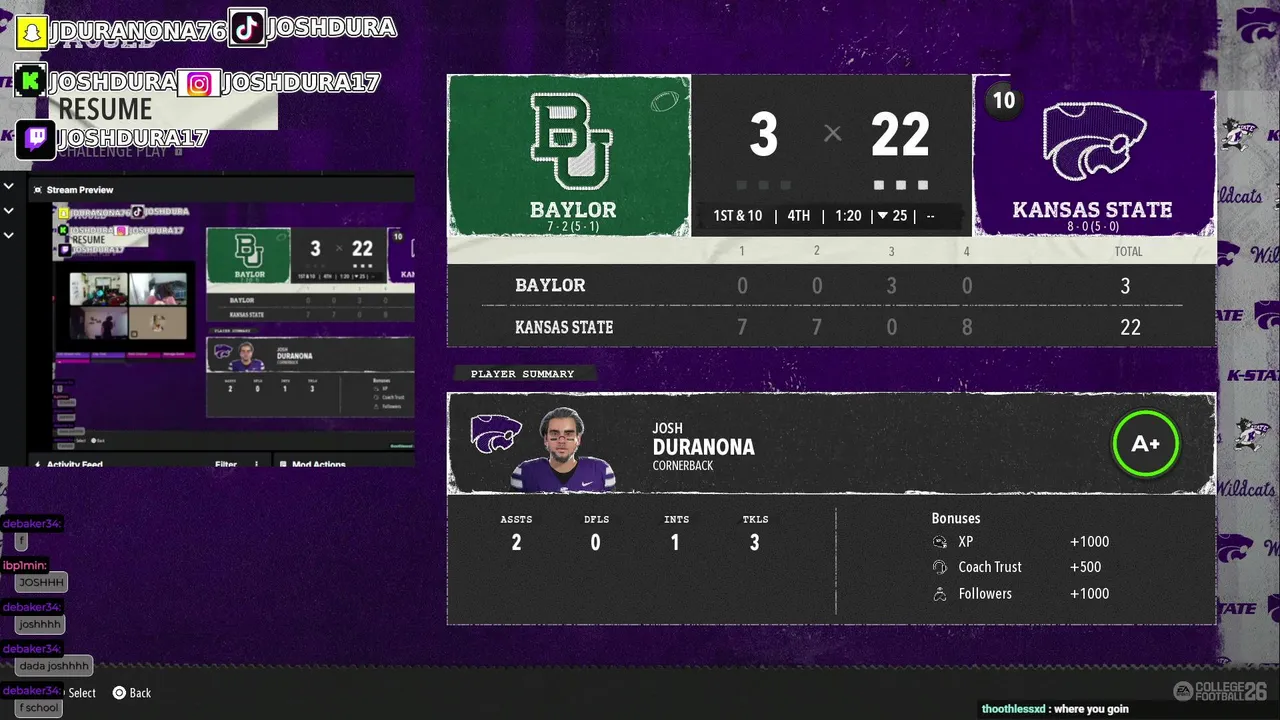This screenshot has height=720, width=1280.
Task: Click the Back button label
Action: (x=140, y=693)
